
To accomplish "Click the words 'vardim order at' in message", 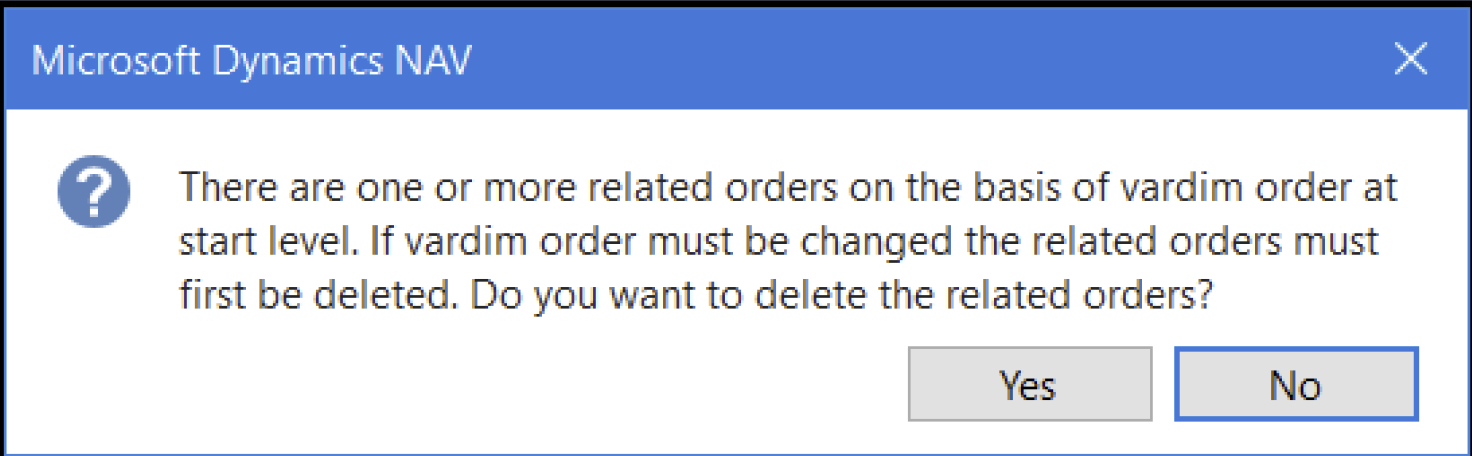I will [1262, 187].
